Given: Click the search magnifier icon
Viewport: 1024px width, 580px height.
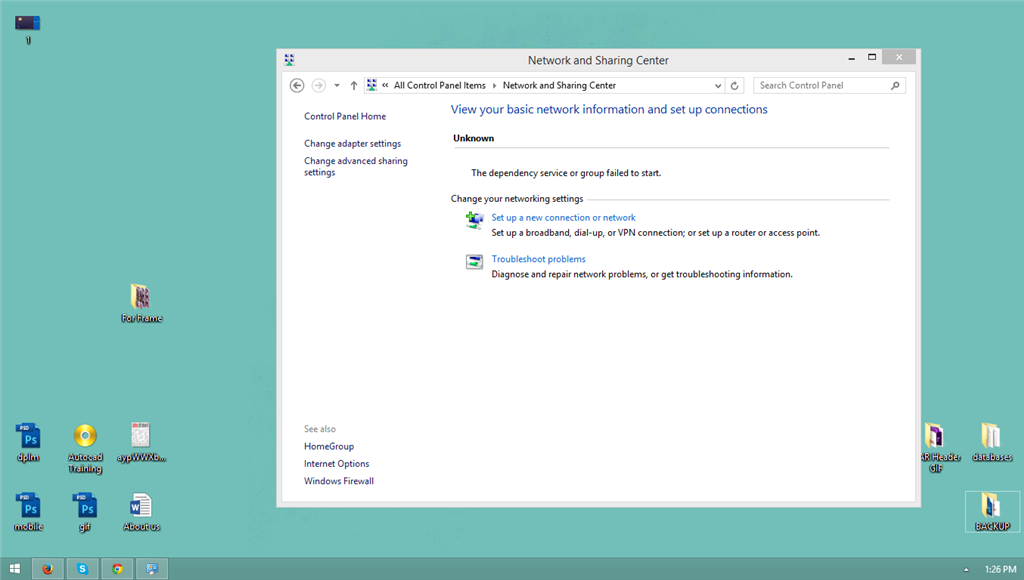Looking at the screenshot, I should coord(895,86).
